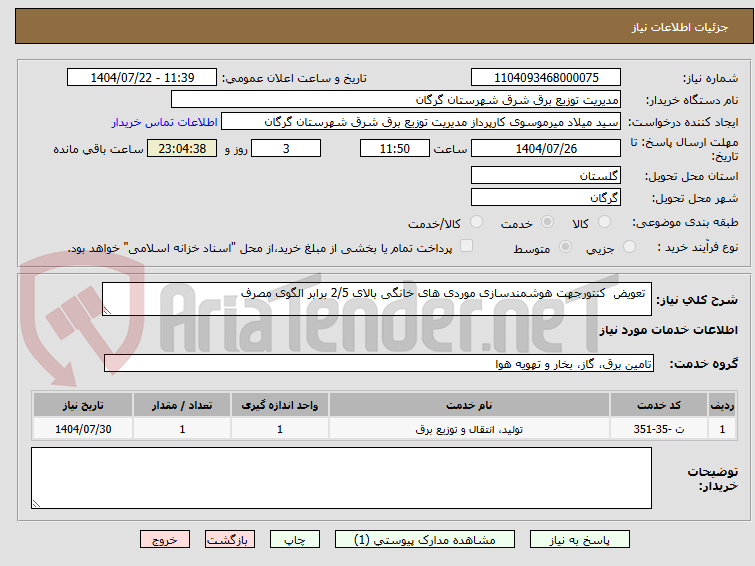Toggle the Islamic treasury payment checkbox
This screenshot has width=755, height=566.
tap(466, 247)
